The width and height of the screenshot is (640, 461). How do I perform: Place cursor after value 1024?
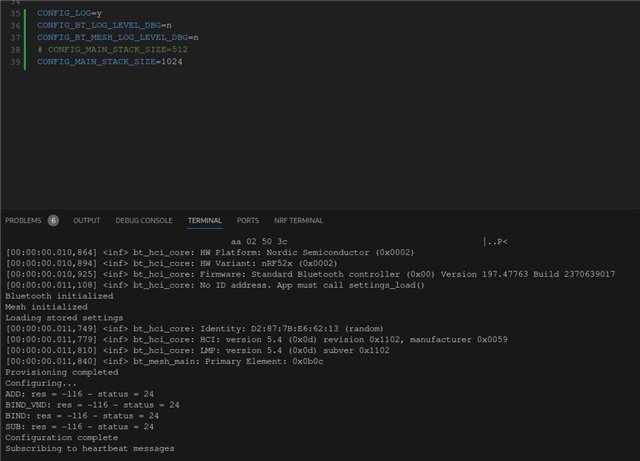[x=183, y=62]
